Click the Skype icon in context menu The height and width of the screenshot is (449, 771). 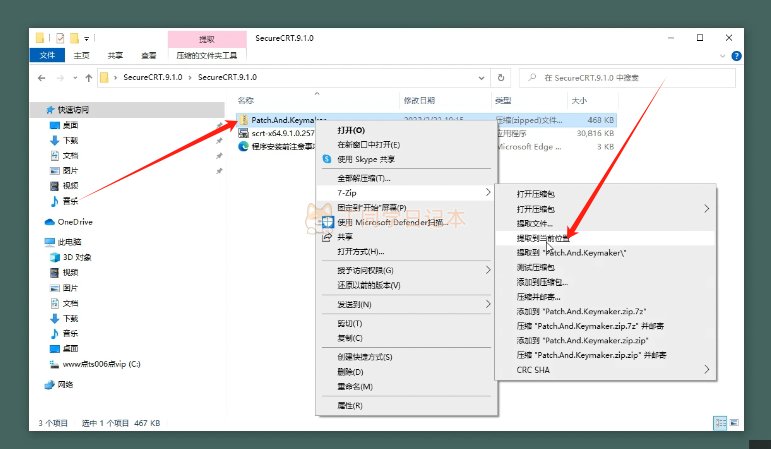327,159
